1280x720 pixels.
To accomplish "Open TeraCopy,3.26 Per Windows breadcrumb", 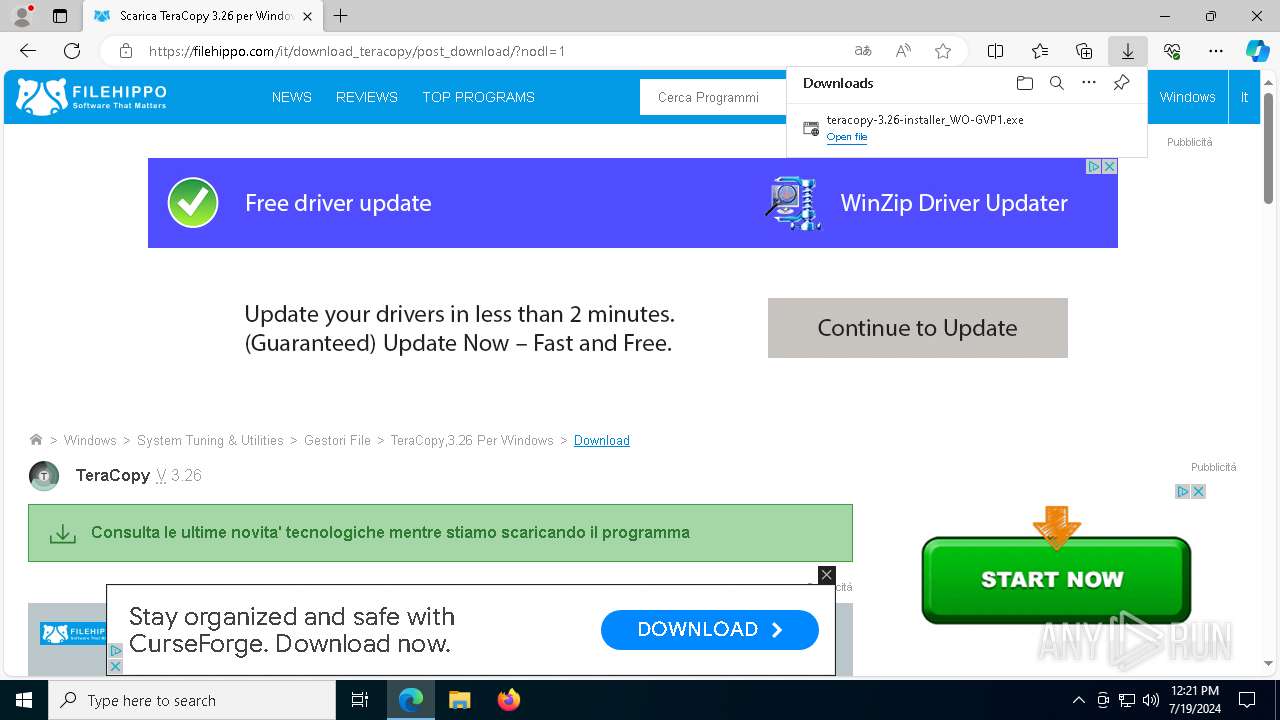I will [472, 440].
